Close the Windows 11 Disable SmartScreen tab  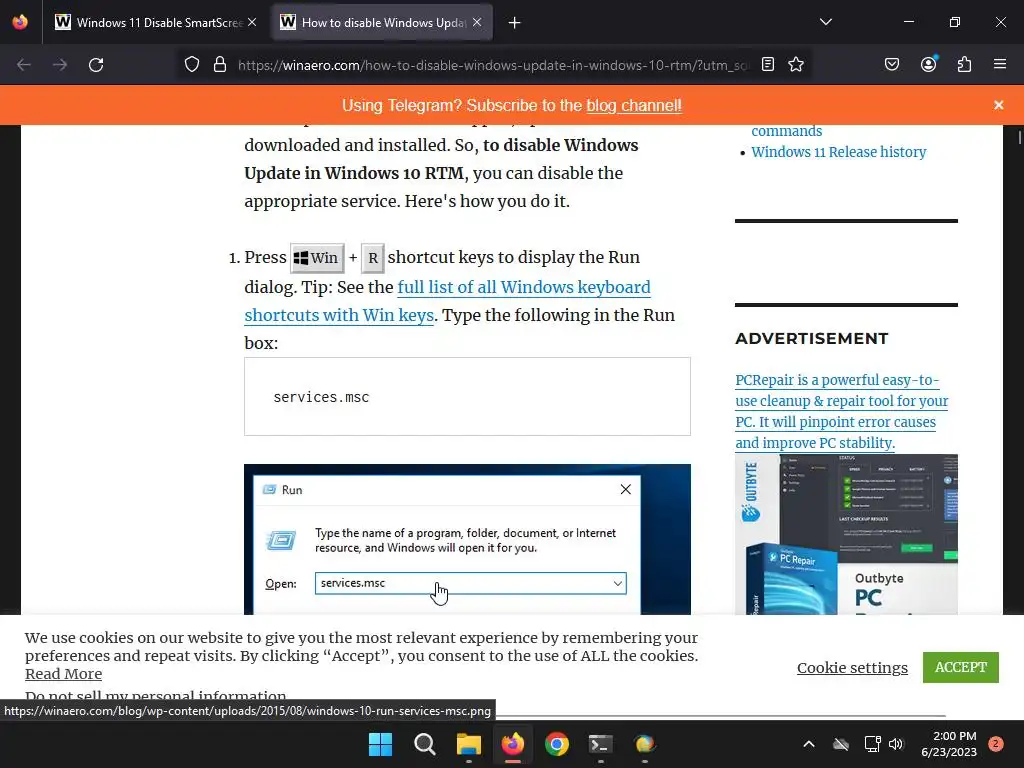click(252, 22)
